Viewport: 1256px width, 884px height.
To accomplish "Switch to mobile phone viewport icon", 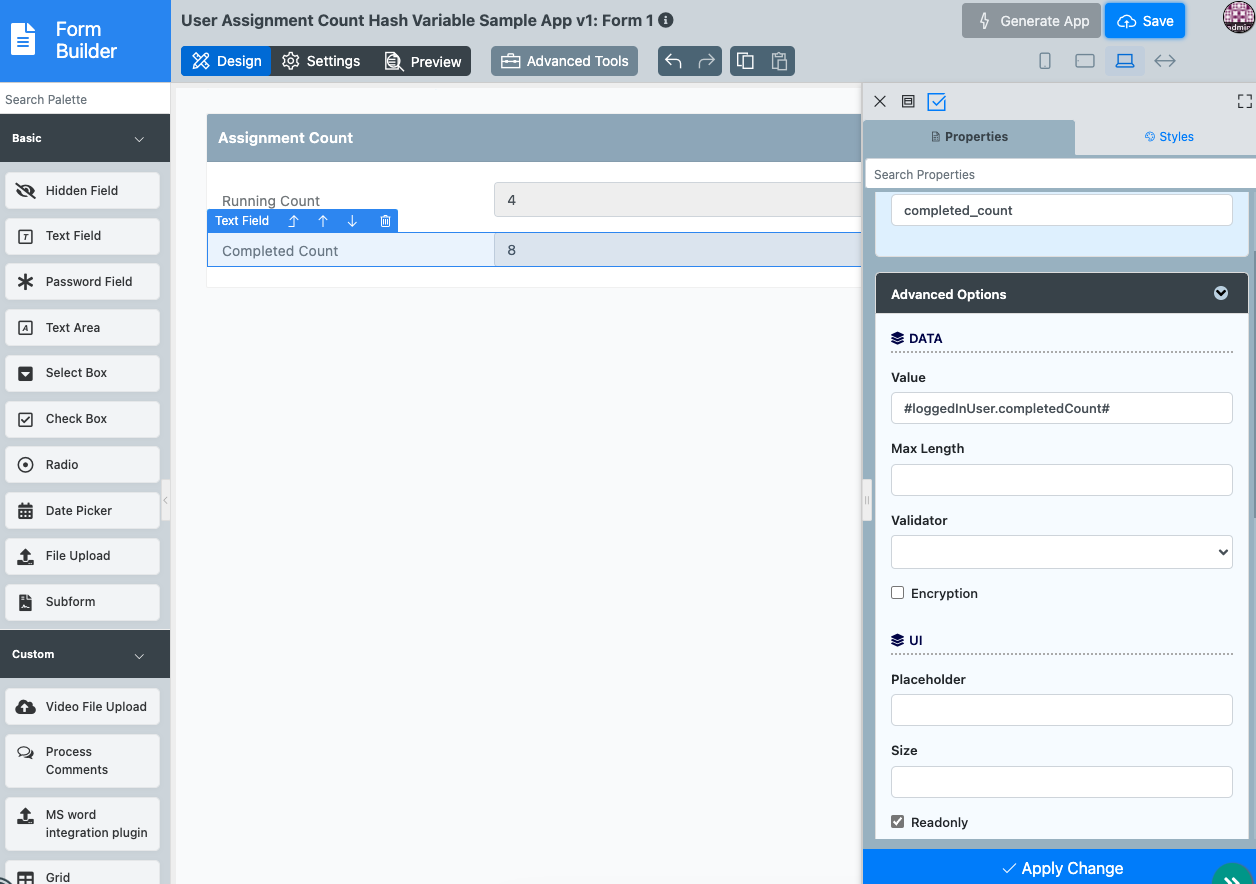I will pyautogui.click(x=1045, y=61).
